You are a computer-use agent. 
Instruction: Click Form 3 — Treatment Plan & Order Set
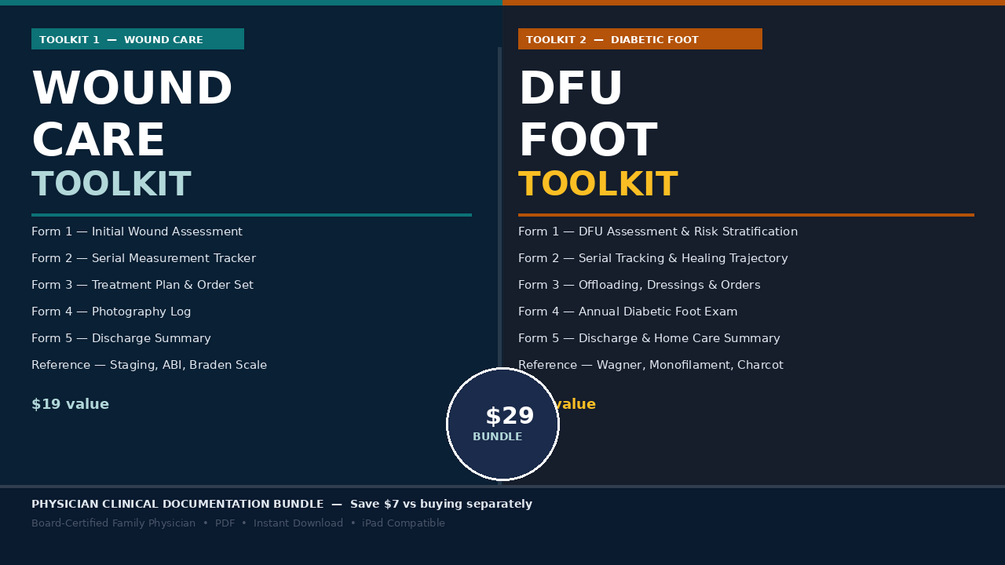(142, 284)
